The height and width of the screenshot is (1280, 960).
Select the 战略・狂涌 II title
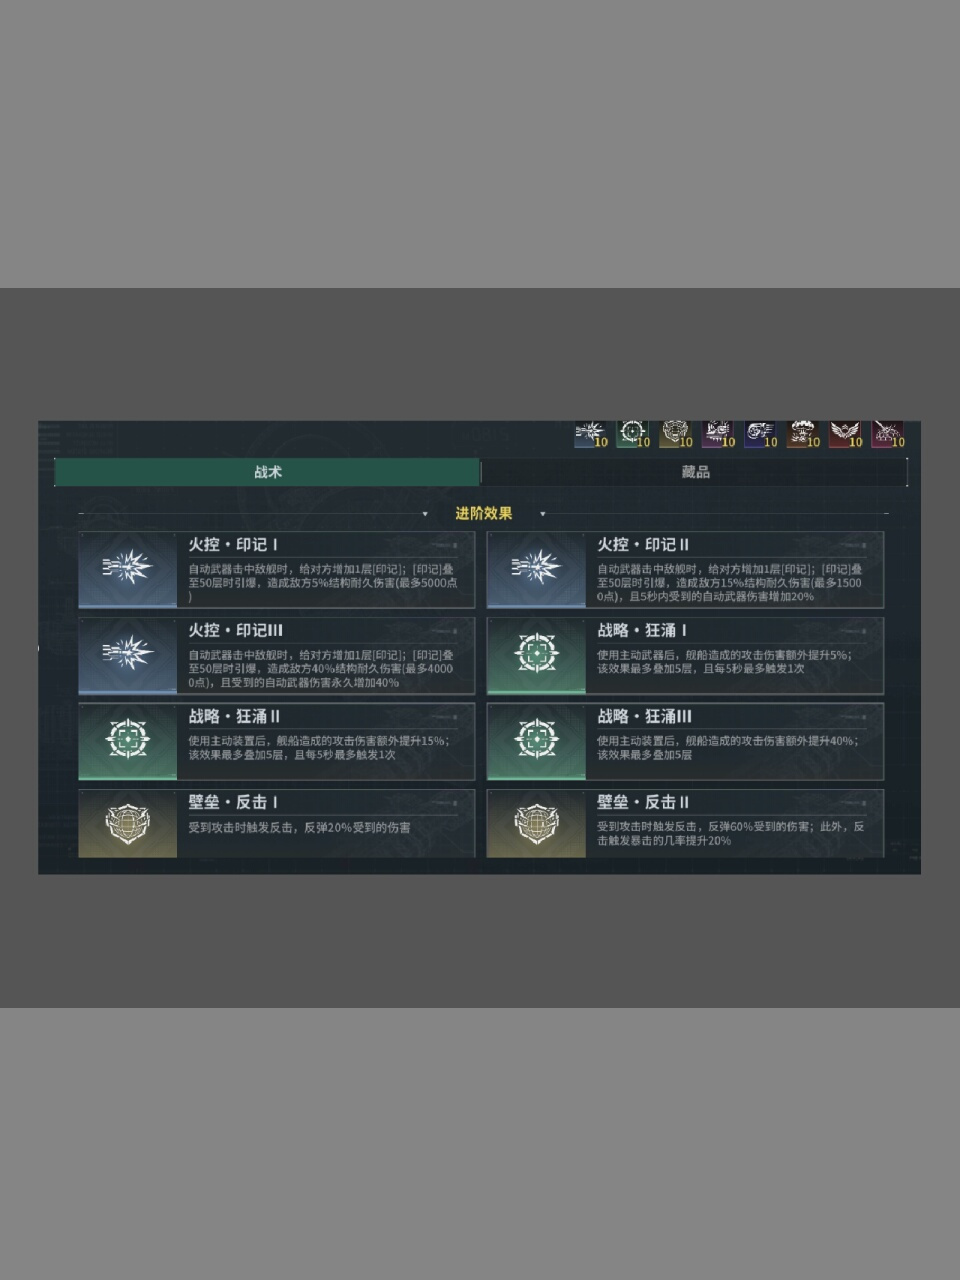234,717
